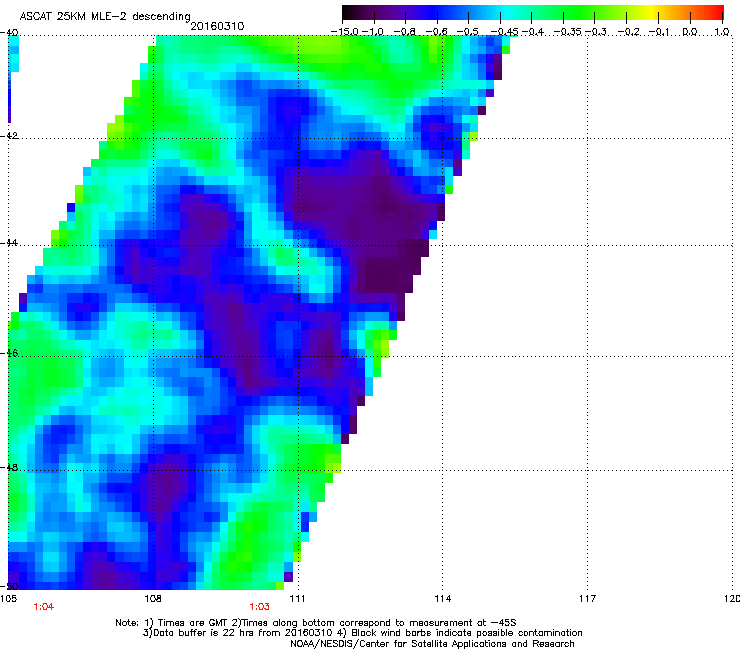
Task: Click the latitude label "-50"
Action: pos(9,586)
